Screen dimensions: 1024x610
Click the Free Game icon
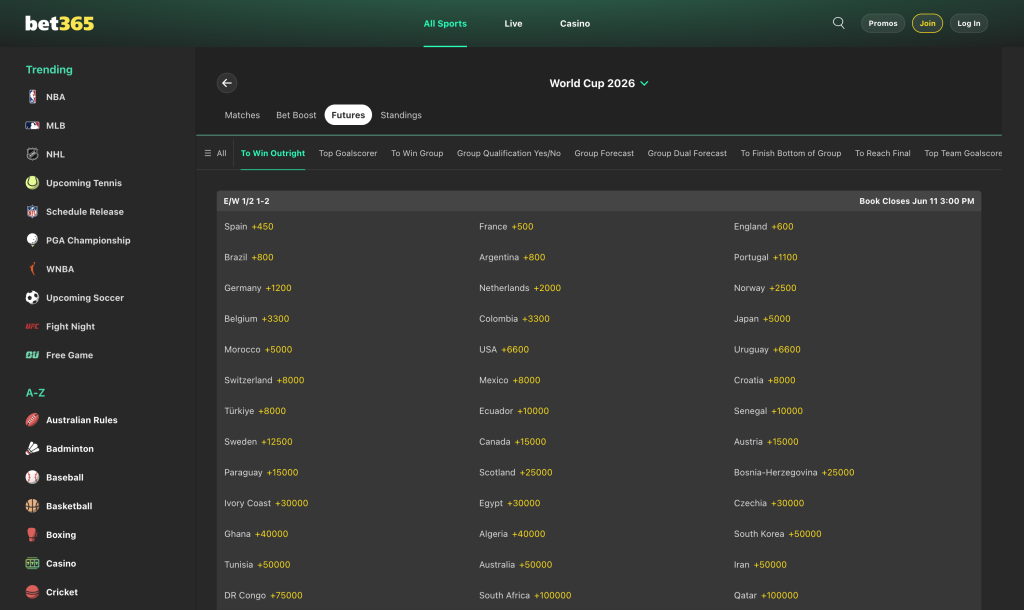click(32, 355)
